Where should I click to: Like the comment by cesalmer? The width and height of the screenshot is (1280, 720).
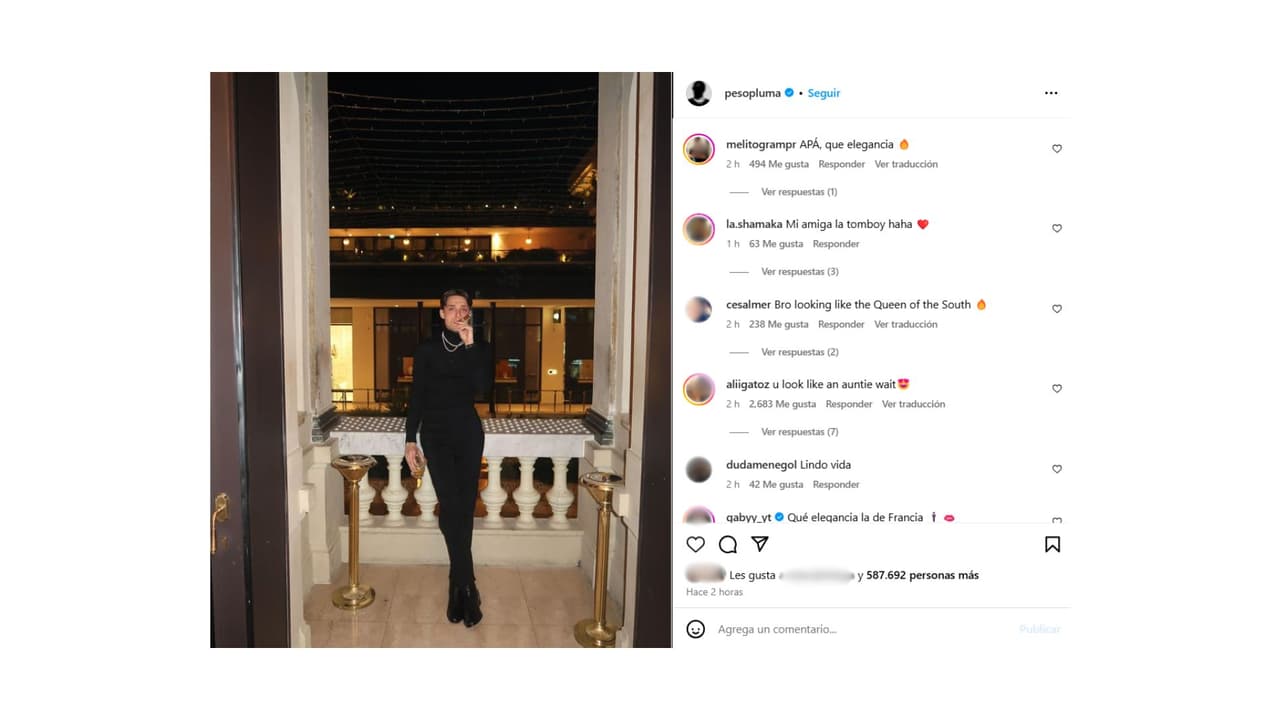(1057, 309)
